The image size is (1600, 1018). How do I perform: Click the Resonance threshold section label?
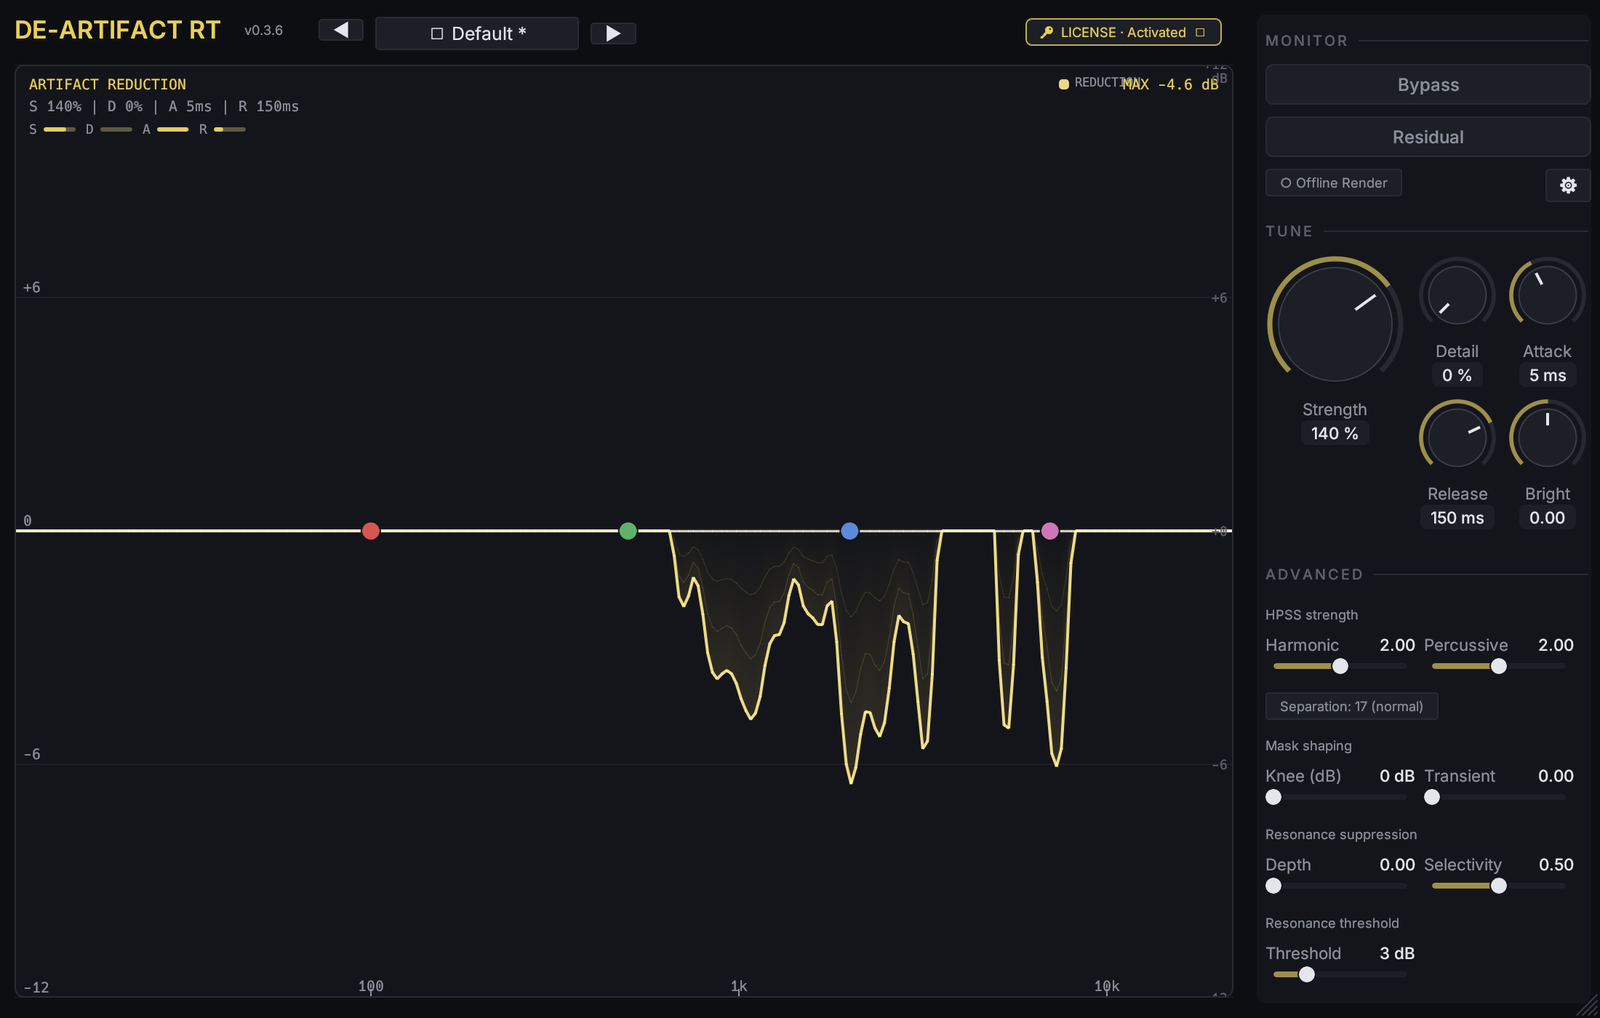(1332, 923)
